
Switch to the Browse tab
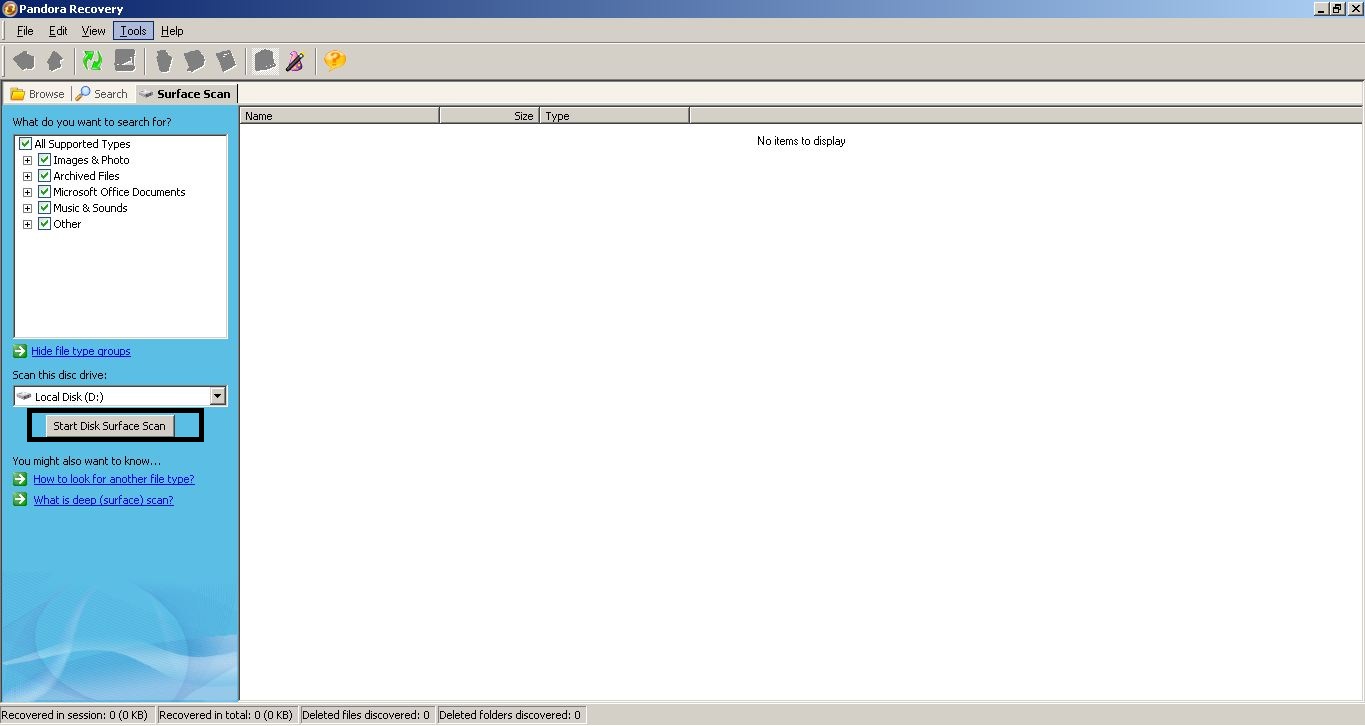click(37, 94)
